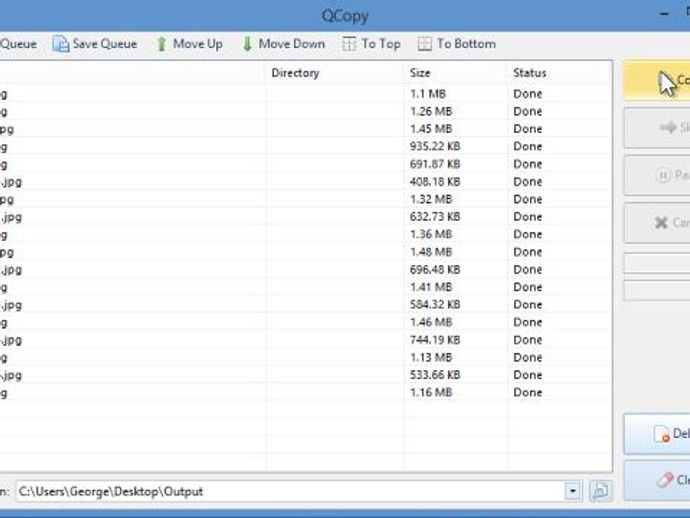Click the Clear button with eraser icon
Image resolution: width=690 pixels, height=518 pixels.
[657, 480]
